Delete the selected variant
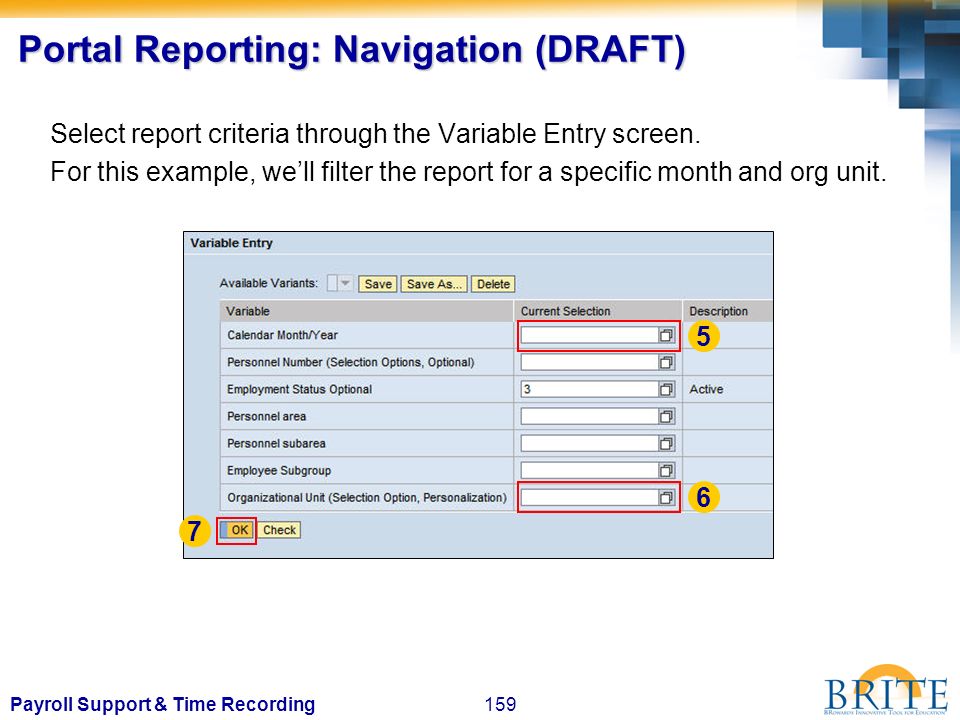The image size is (960, 720). (x=493, y=284)
